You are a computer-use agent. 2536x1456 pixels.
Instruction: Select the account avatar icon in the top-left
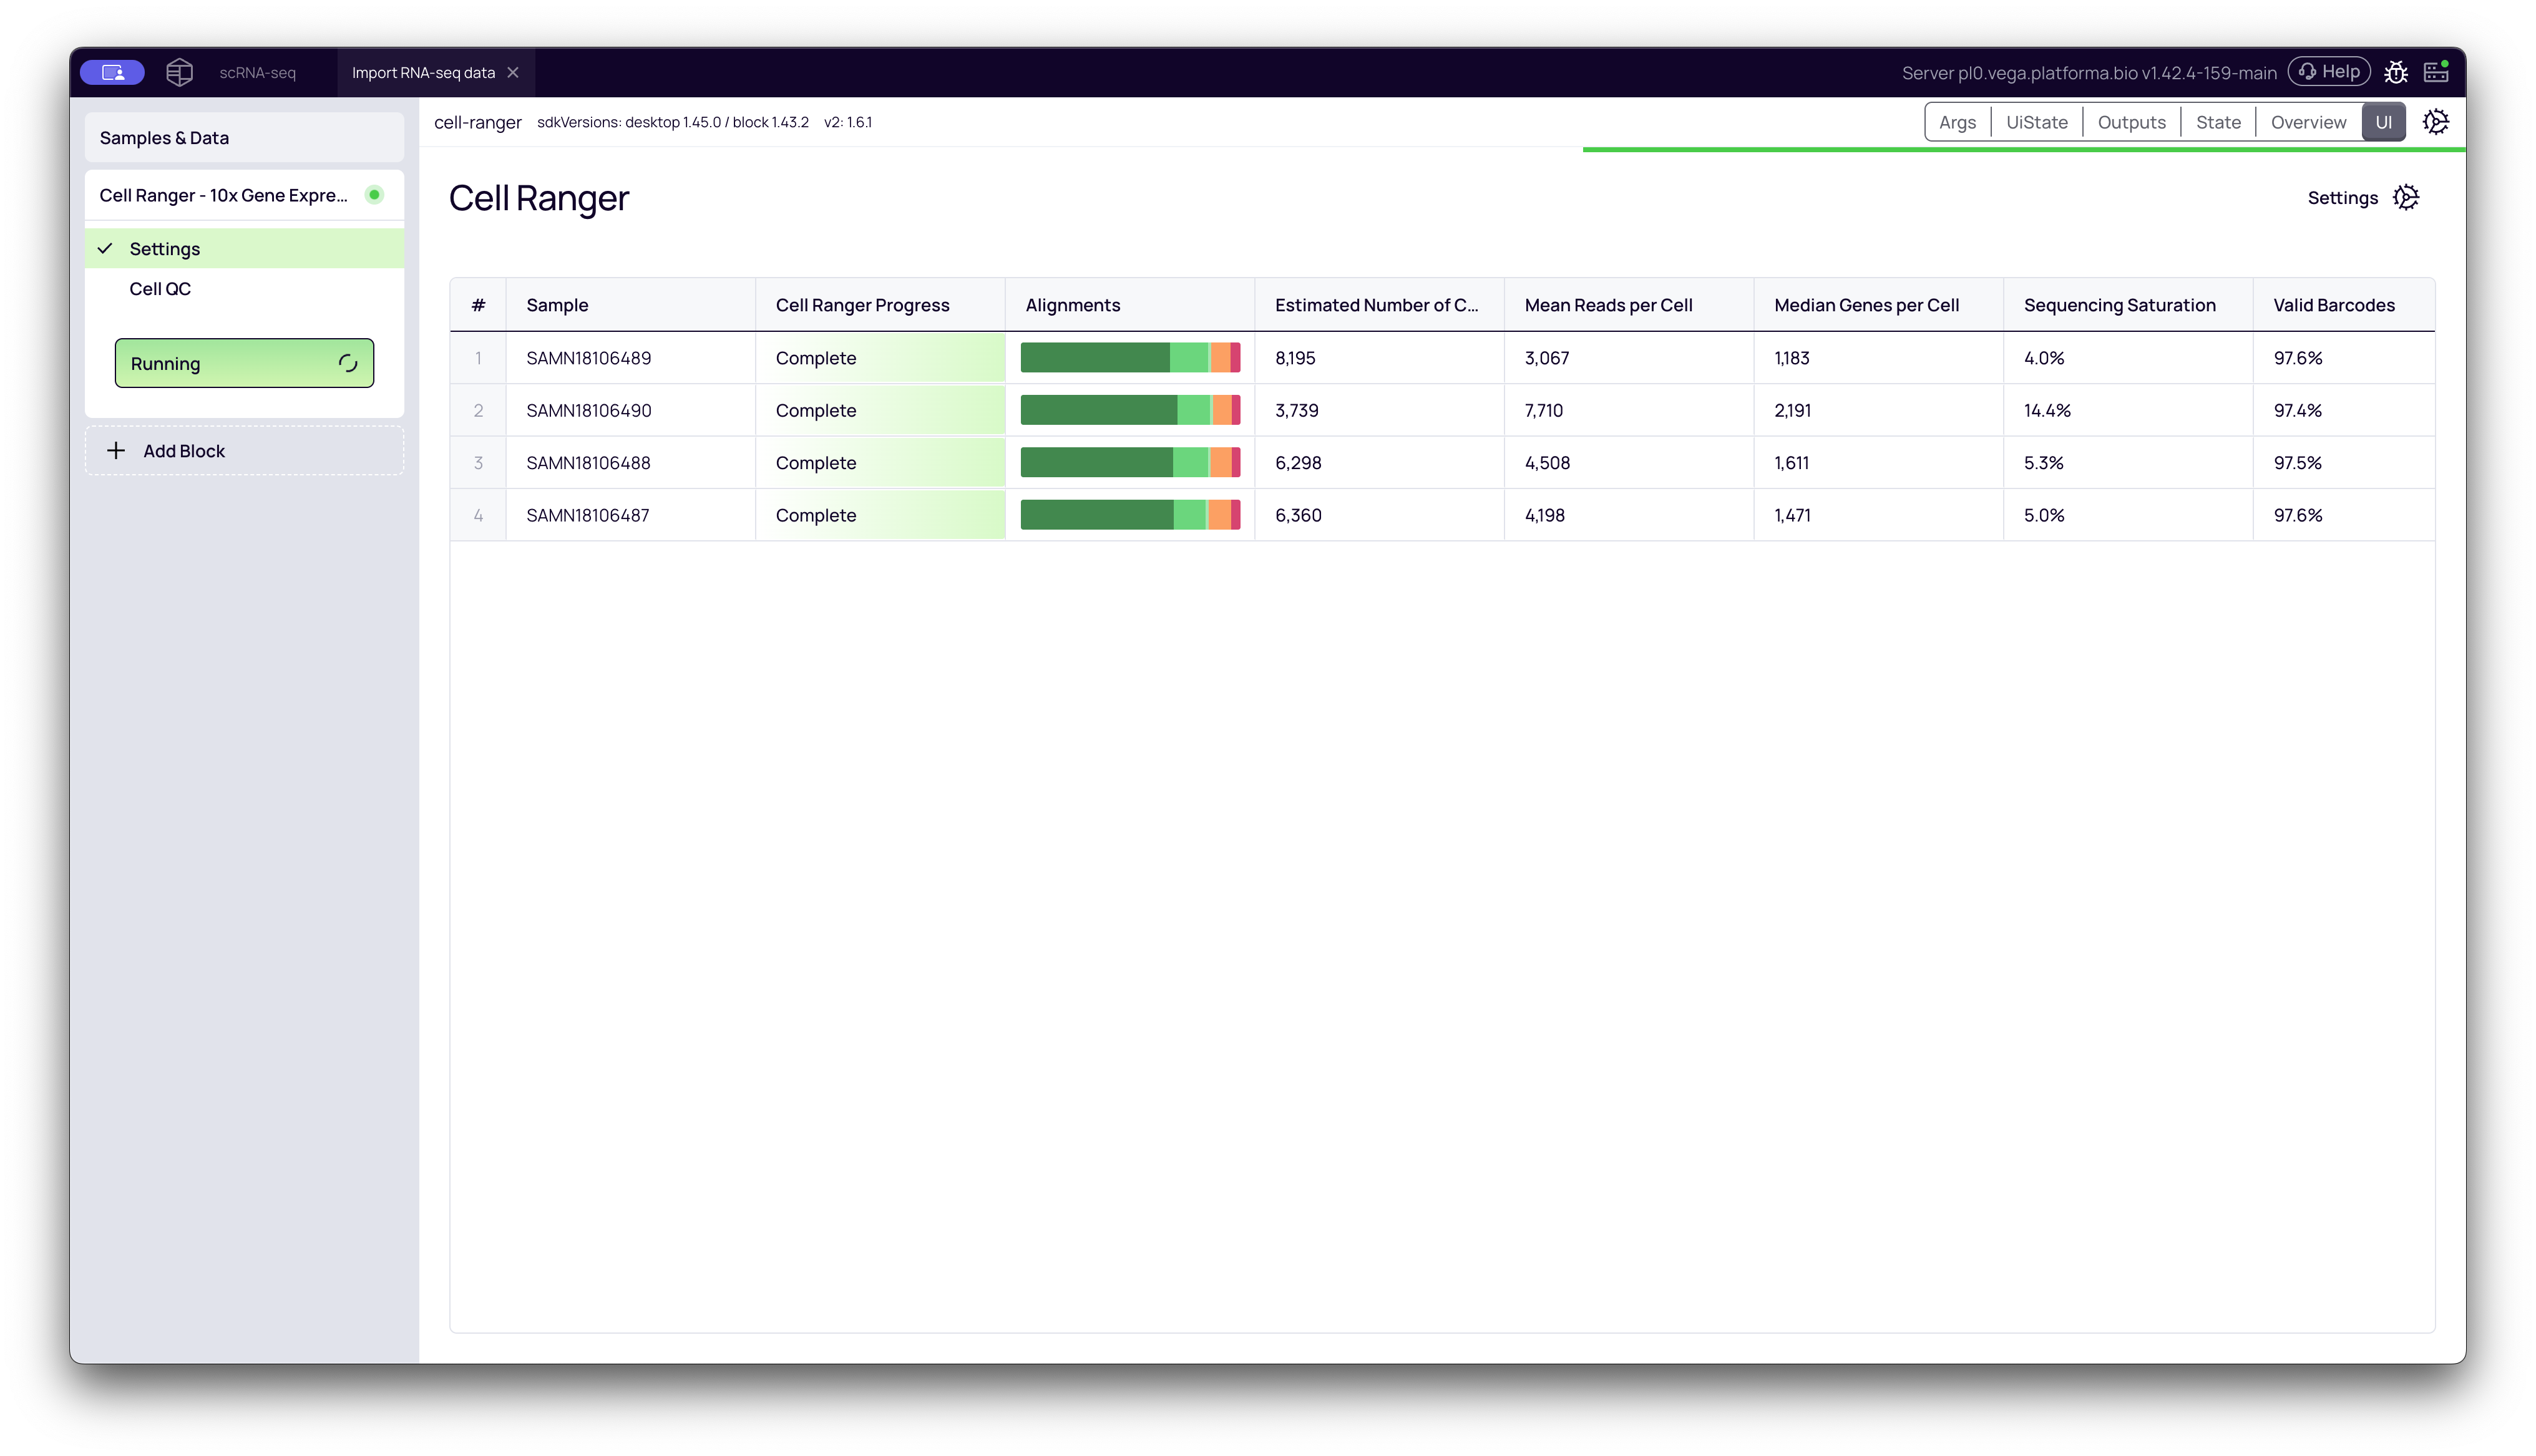point(112,71)
